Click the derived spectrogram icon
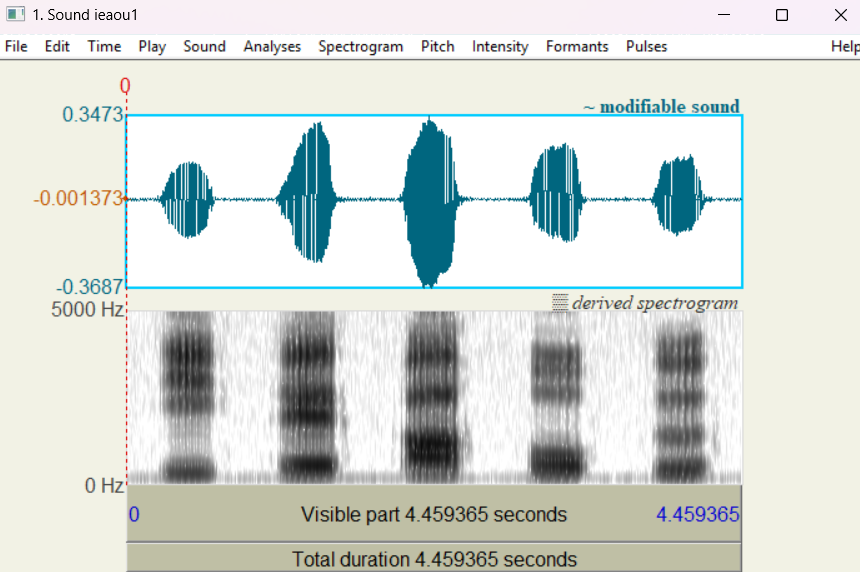 pyautogui.click(x=559, y=303)
